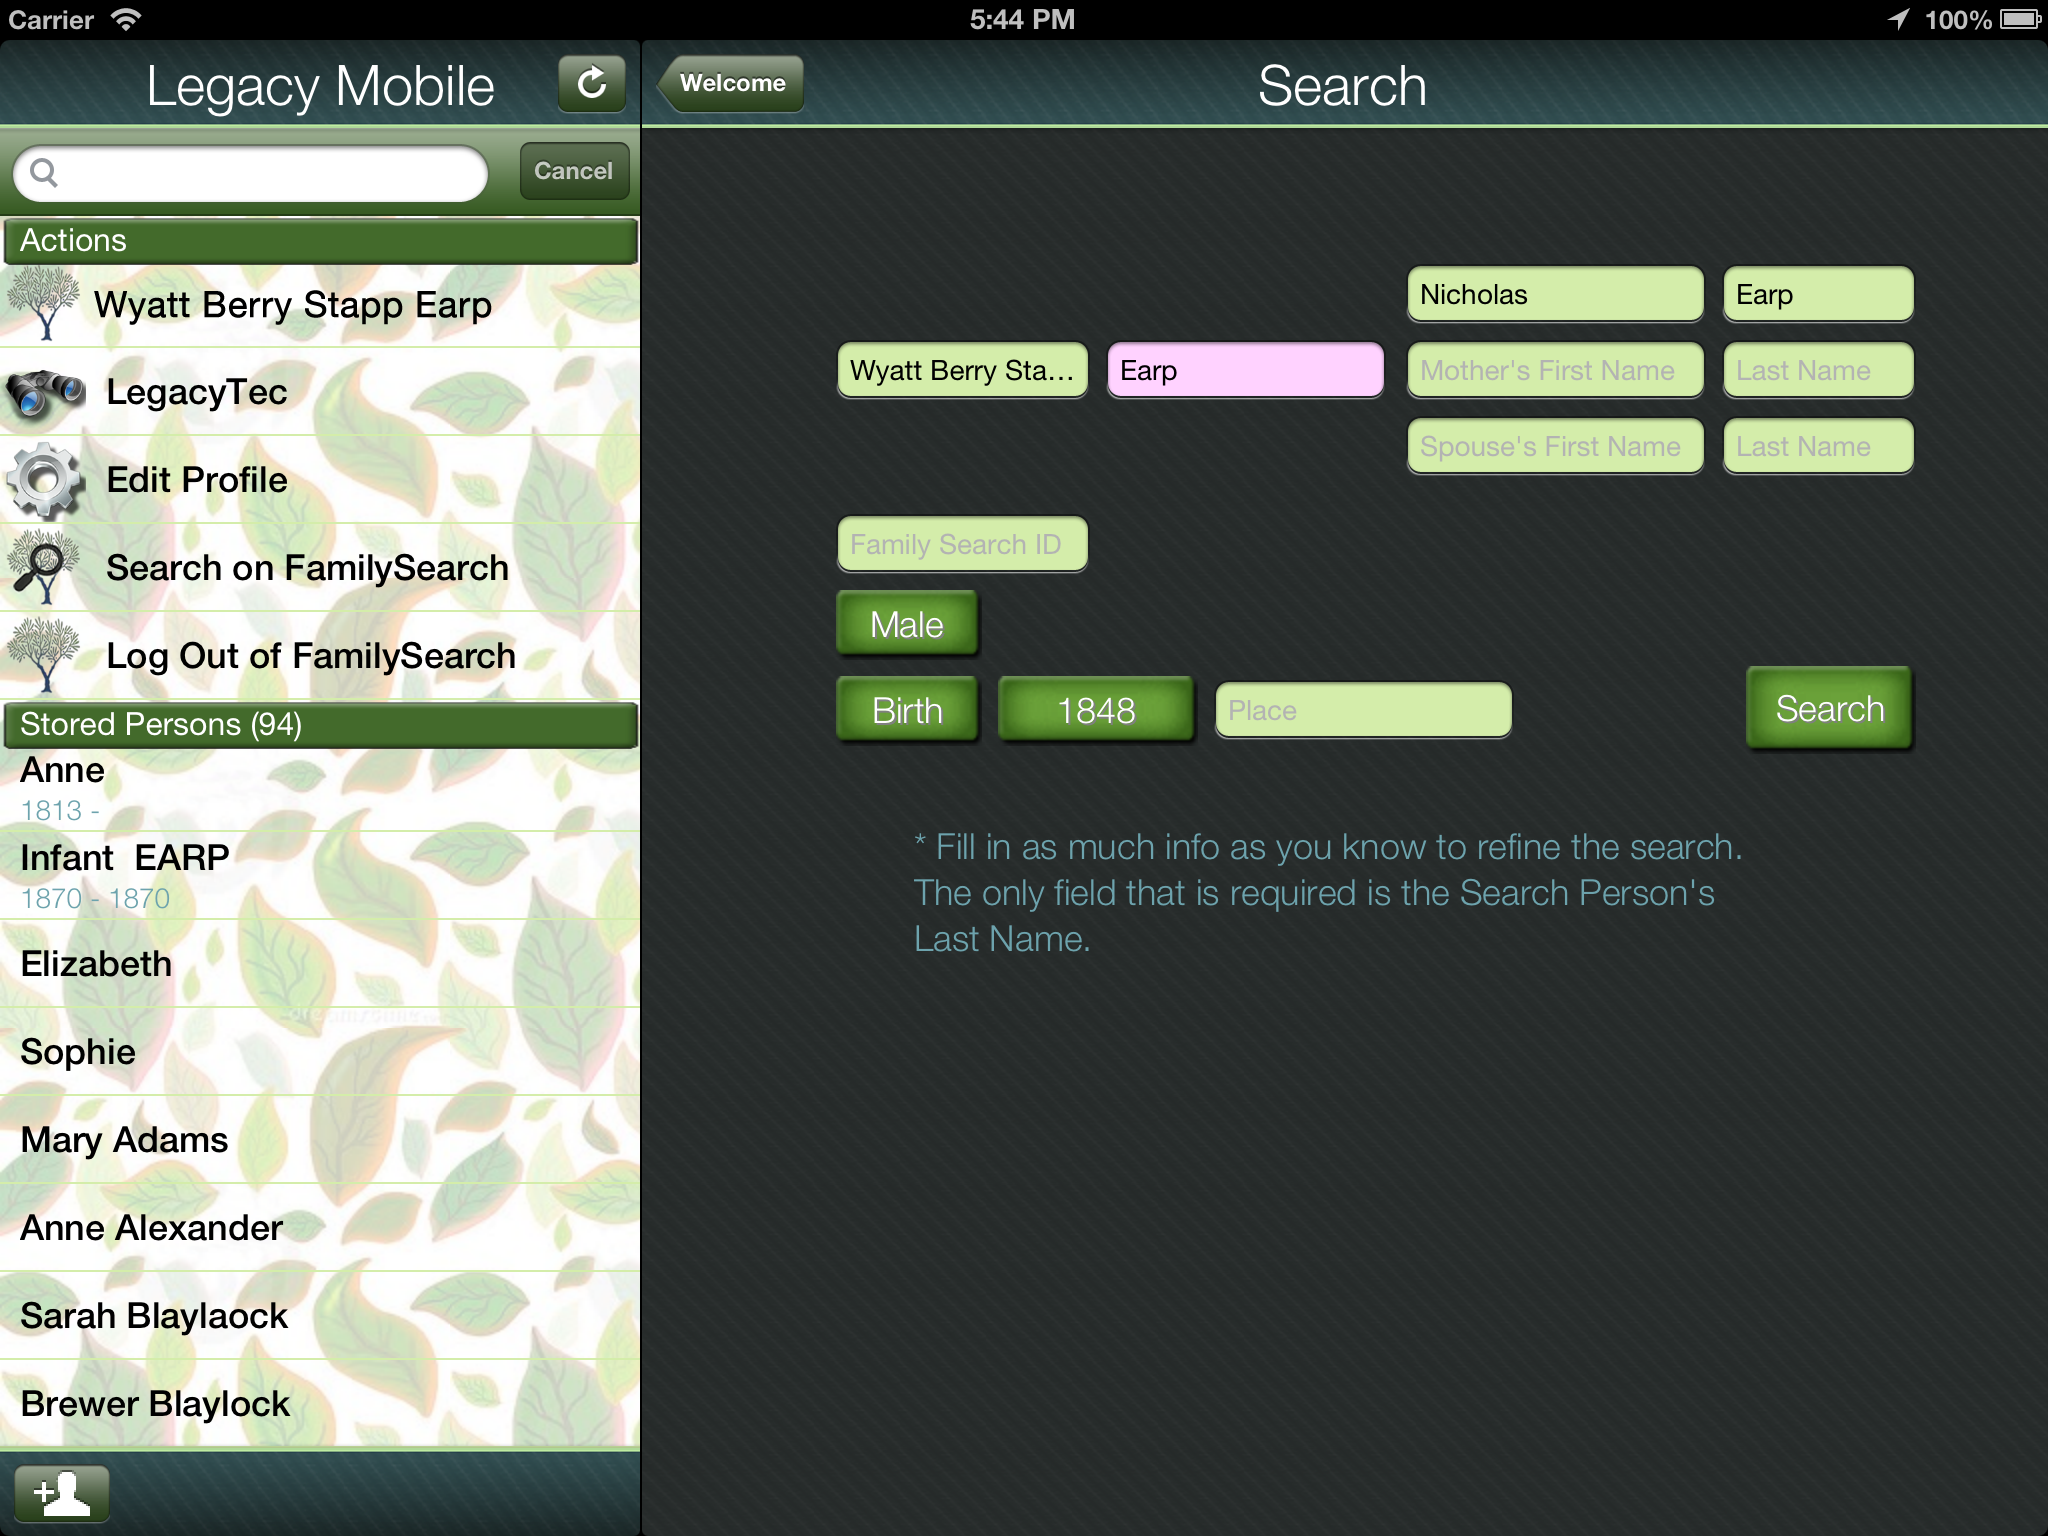Image resolution: width=2048 pixels, height=1536 pixels.
Task: Click the gear icon for Edit Profile
Action: [45, 480]
